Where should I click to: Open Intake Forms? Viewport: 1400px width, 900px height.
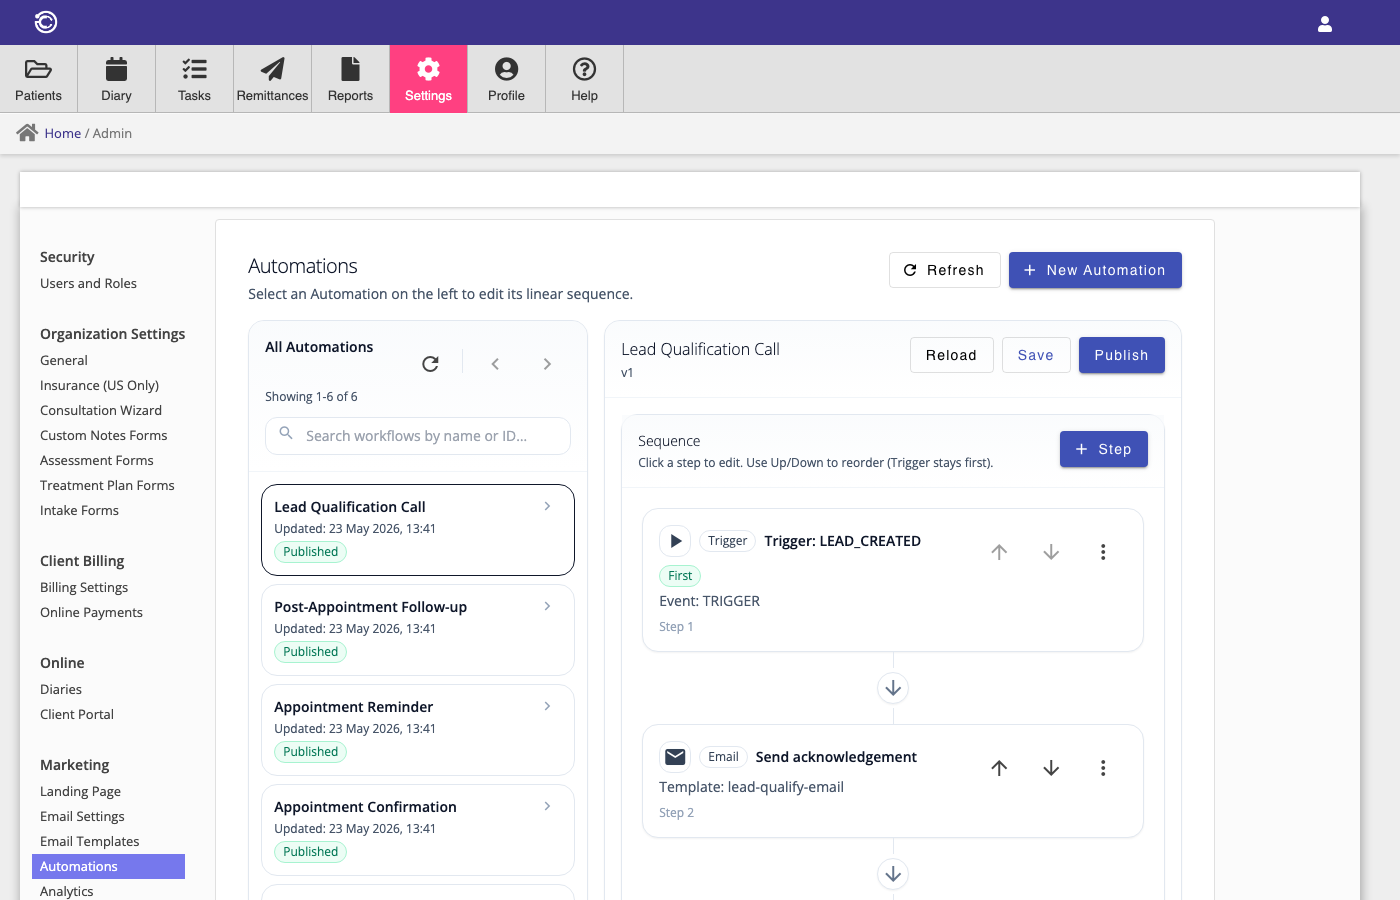click(x=79, y=510)
